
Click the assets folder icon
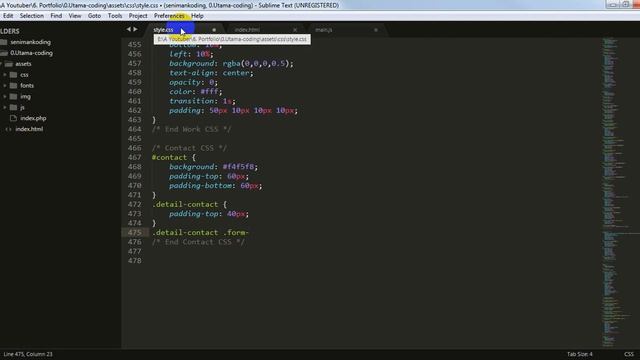click(9, 64)
